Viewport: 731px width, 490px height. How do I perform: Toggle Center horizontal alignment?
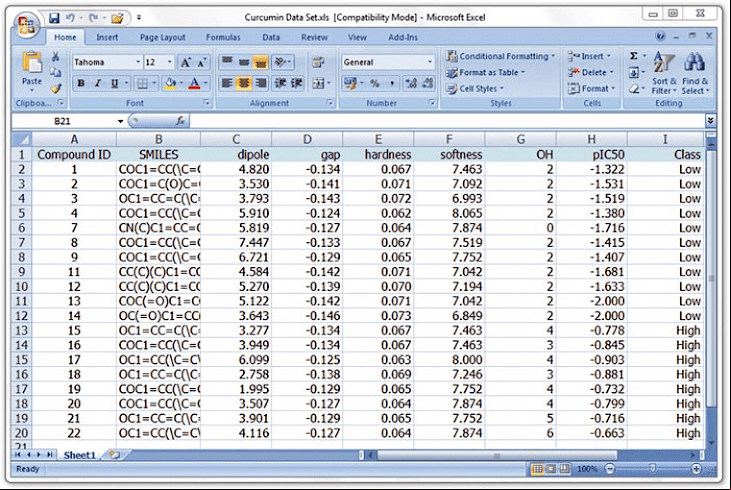[x=244, y=83]
